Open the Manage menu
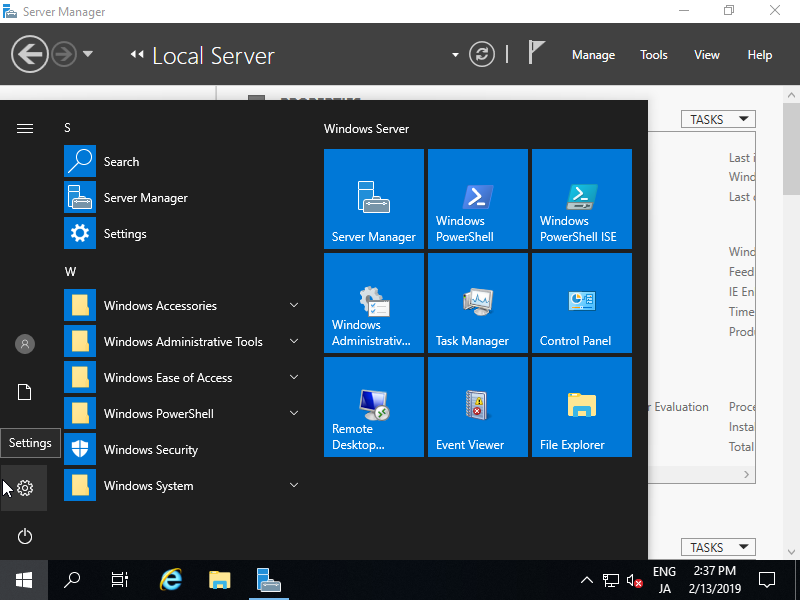800x600 pixels. pos(593,55)
